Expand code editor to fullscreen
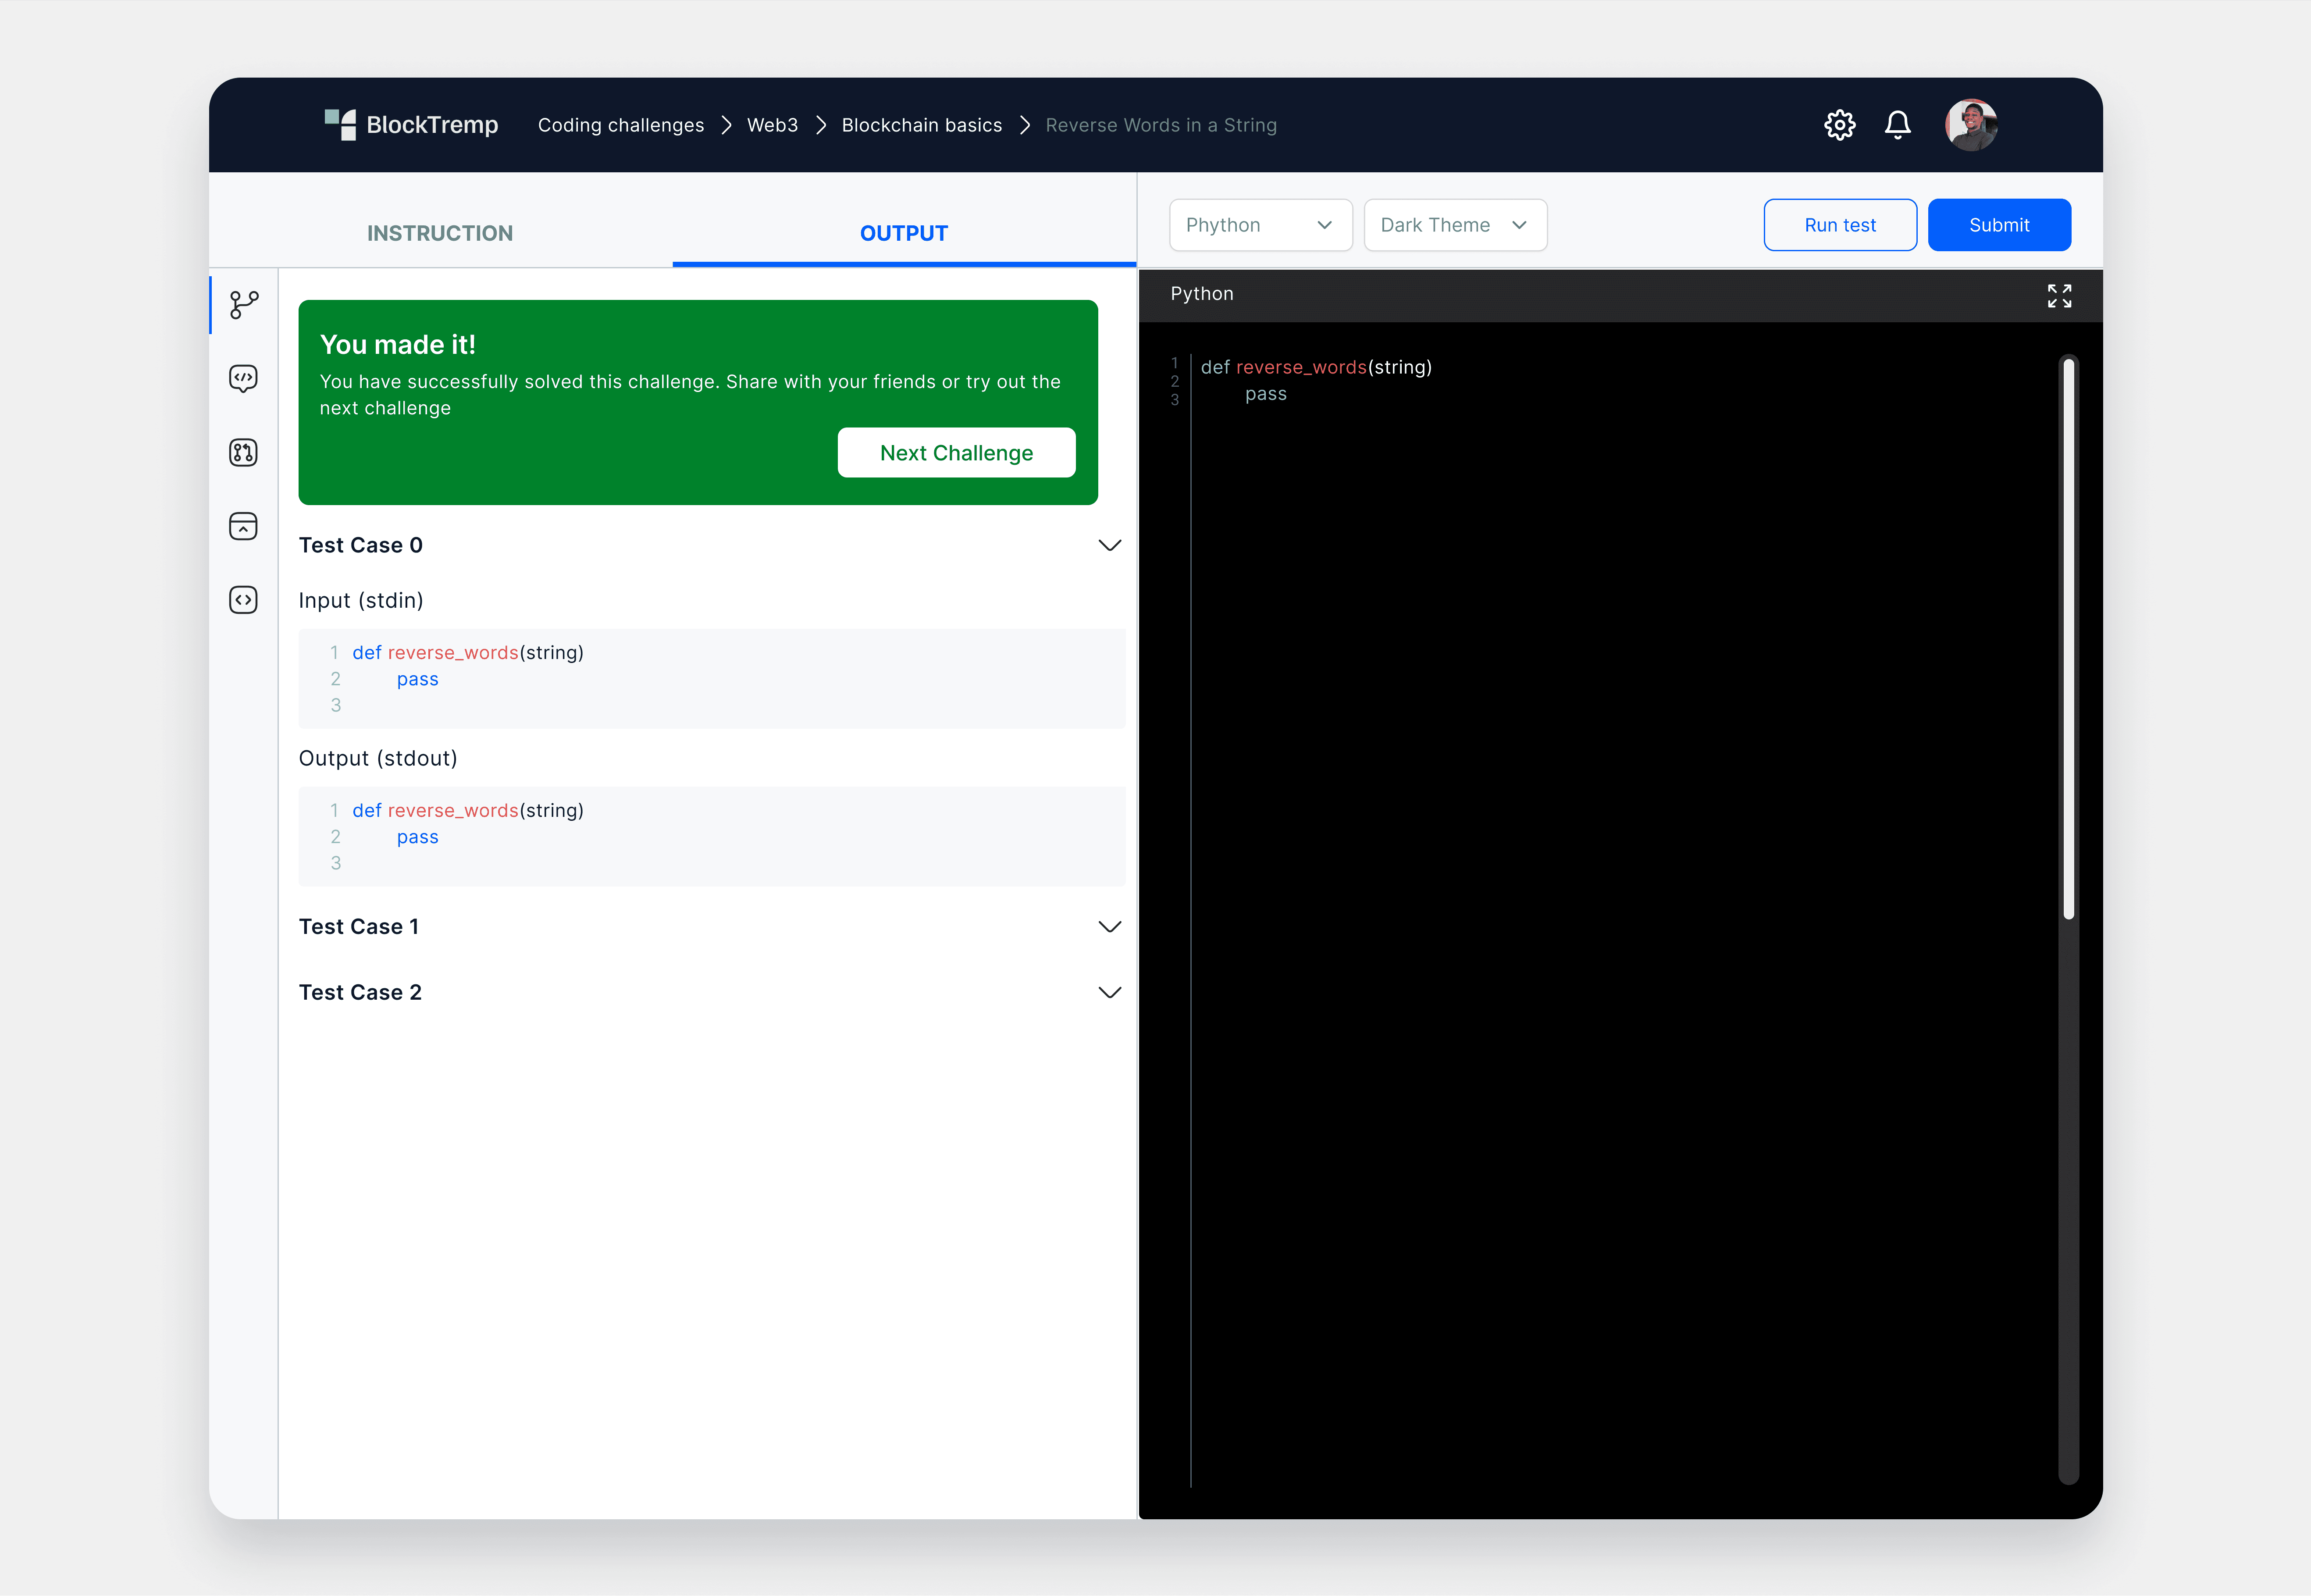This screenshot has width=2311, height=1596. [x=2059, y=295]
